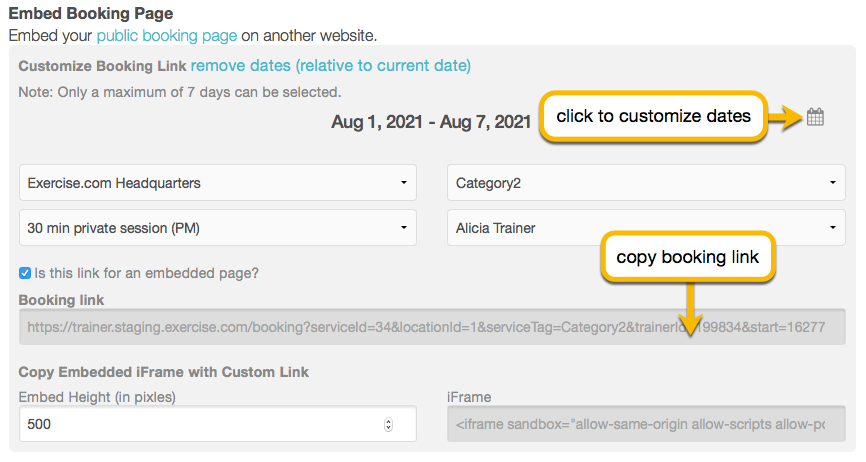The image size is (866, 462).
Task: Click the 'Embed Height (in pixels)' label
Action: [97, 397]
